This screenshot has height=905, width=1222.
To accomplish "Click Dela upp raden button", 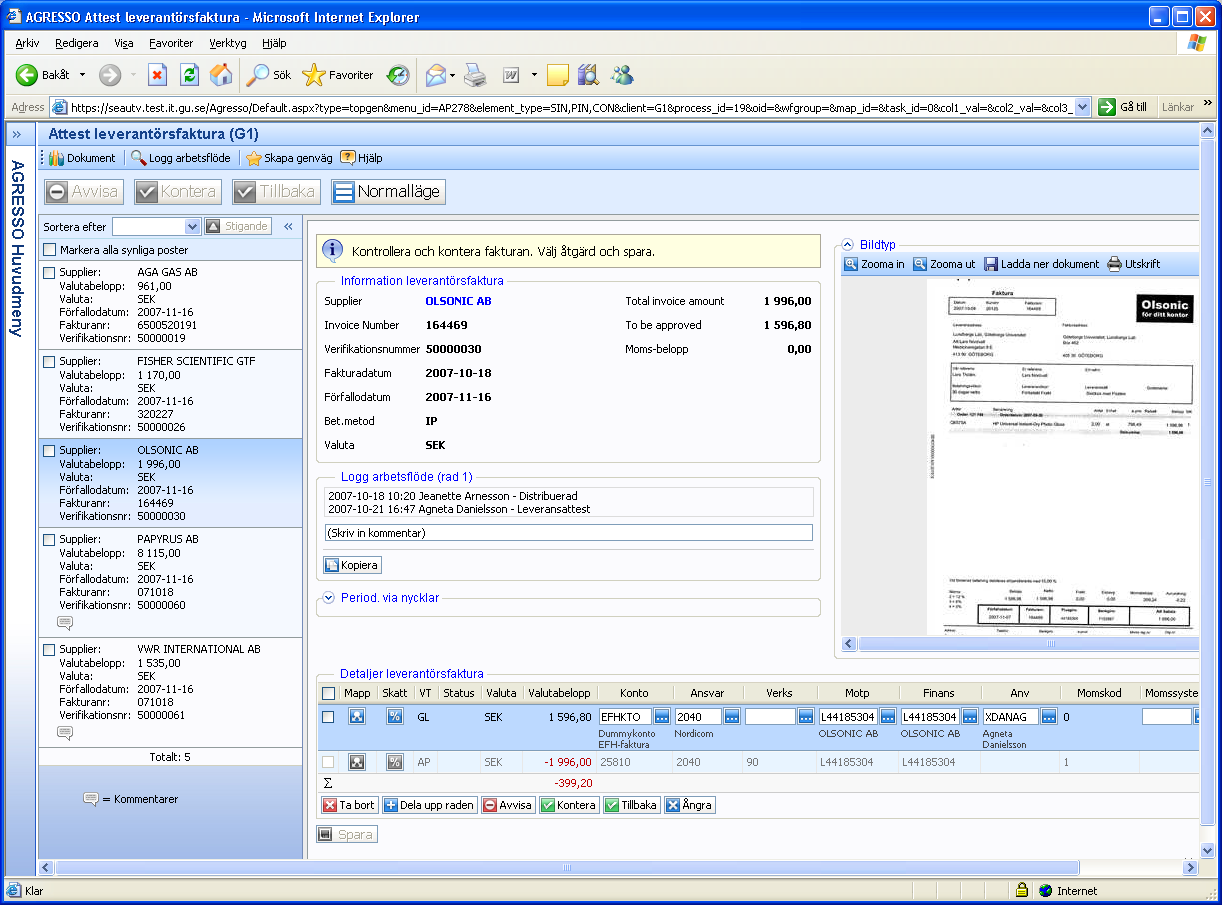I will (429, 805).
